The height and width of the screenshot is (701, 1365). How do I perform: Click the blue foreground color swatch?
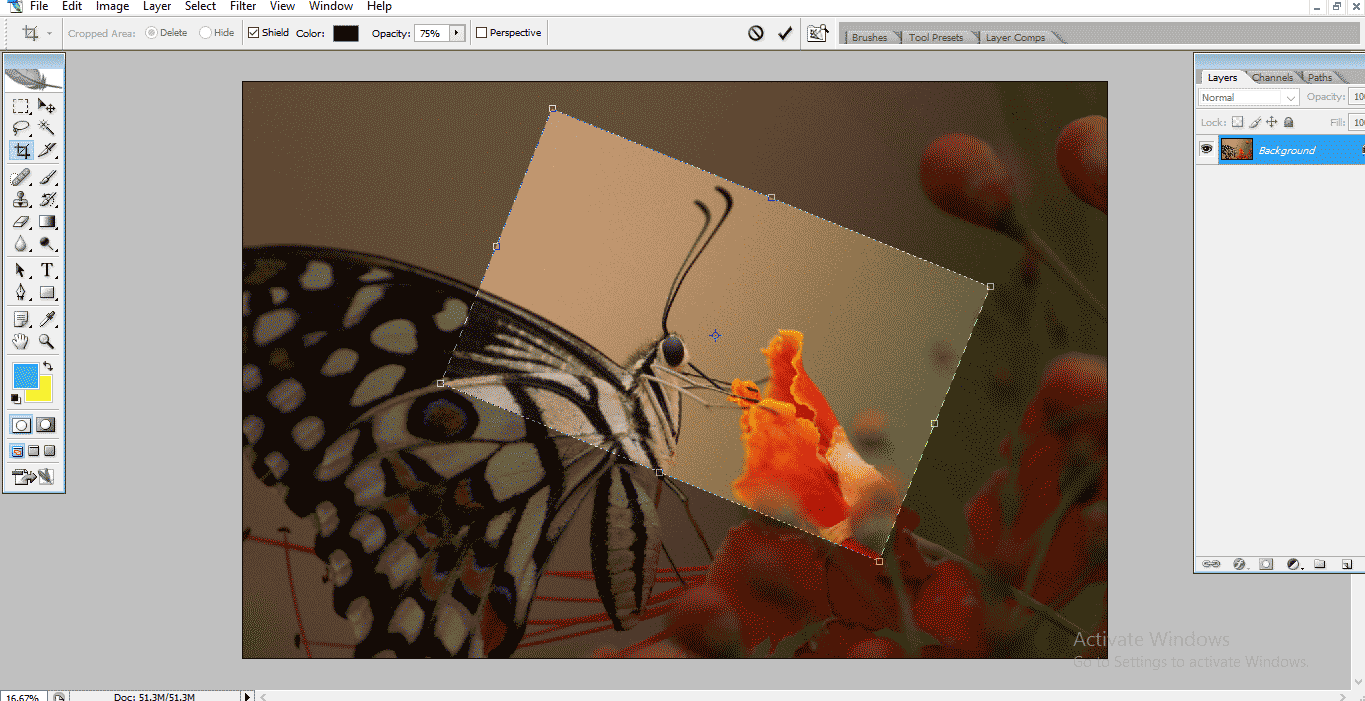pyautogui.click(x=25, y=376)
